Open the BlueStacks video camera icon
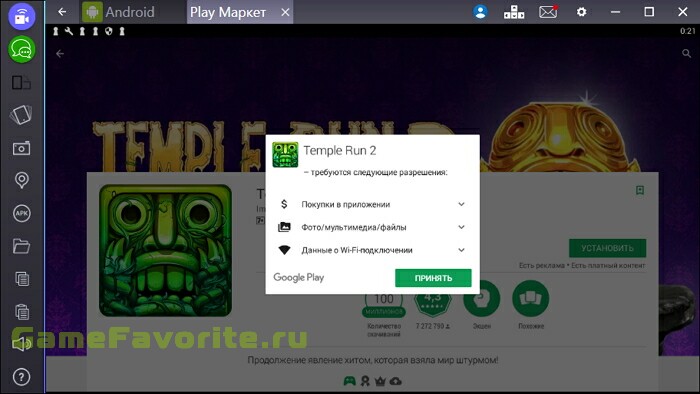700x394 pixels. coord(21,16)
